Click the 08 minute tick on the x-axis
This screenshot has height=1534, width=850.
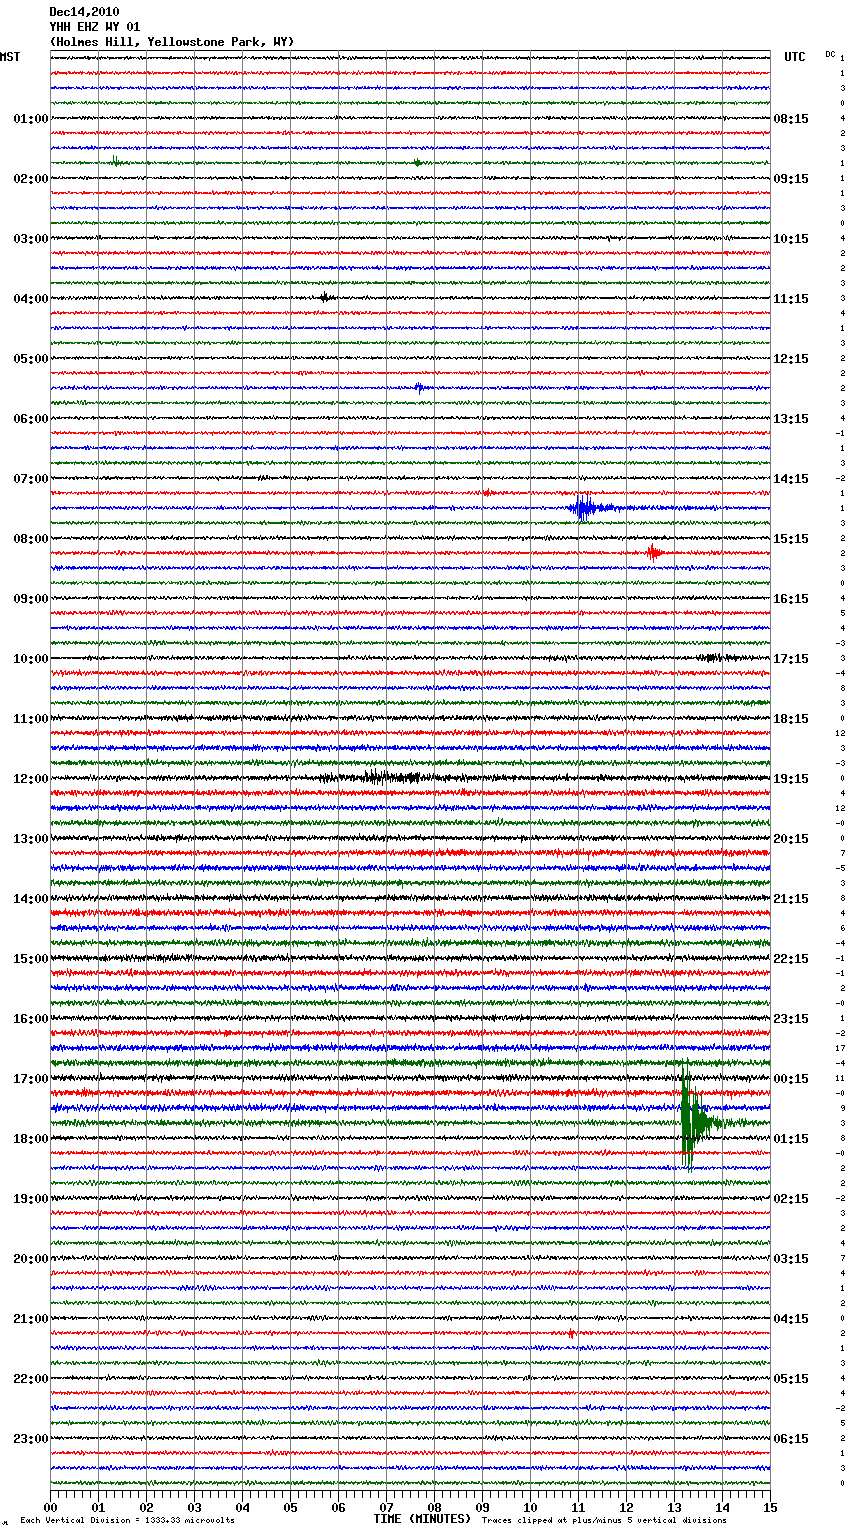(x=434, y=1507)
